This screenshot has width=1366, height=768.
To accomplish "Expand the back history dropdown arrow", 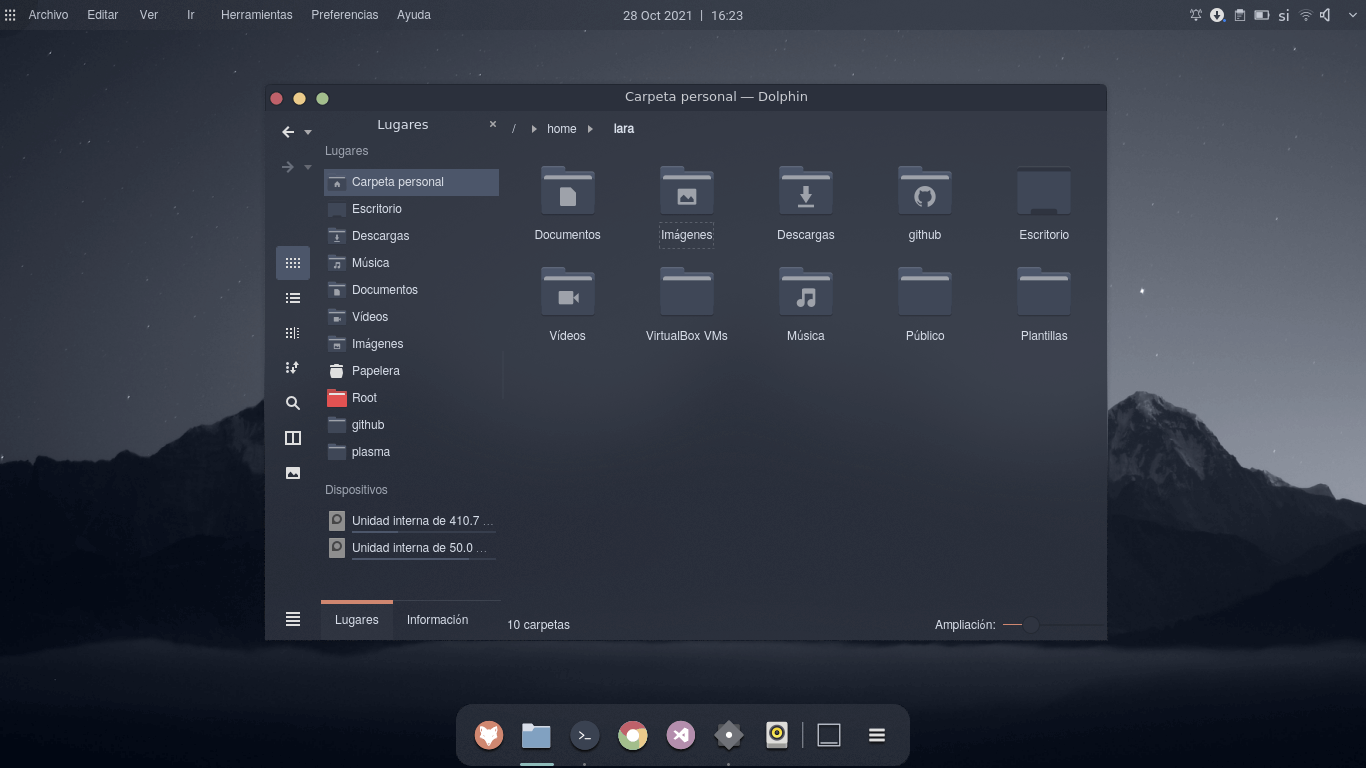I will coord(308,132).
